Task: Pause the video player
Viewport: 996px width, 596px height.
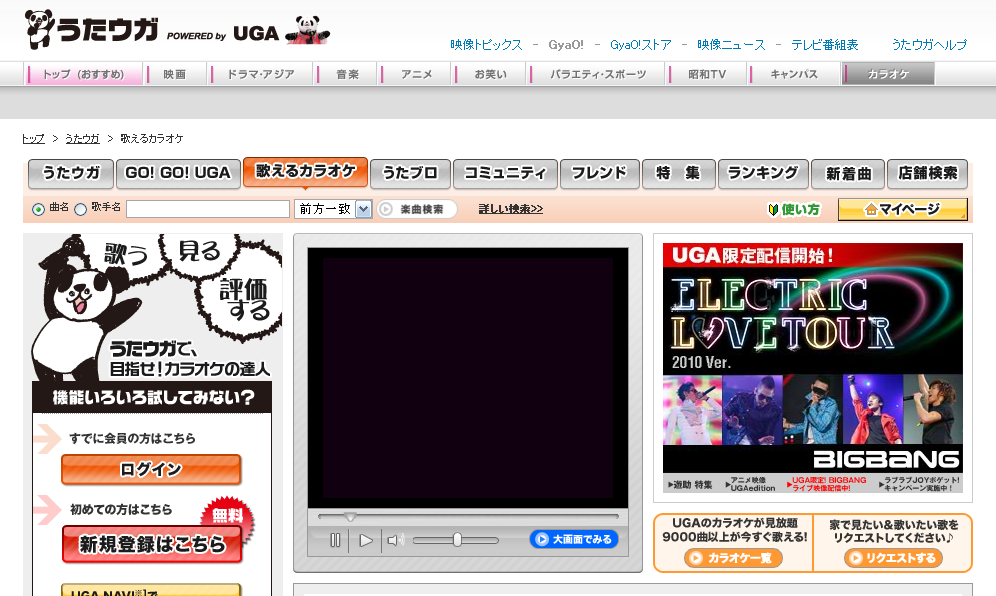Action: coord(335,540)
